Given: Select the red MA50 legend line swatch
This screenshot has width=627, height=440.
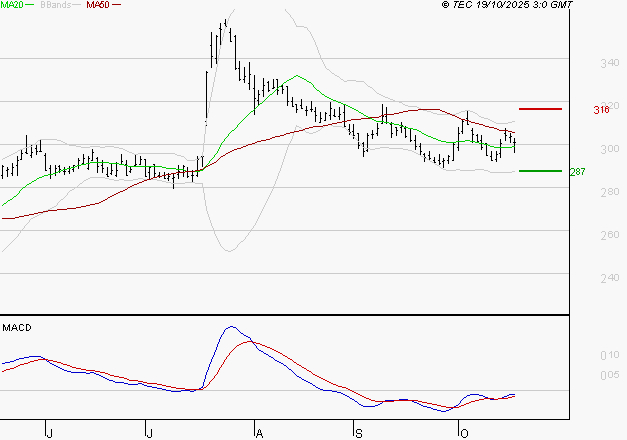Looking at the screenshot, I should 116,5.
